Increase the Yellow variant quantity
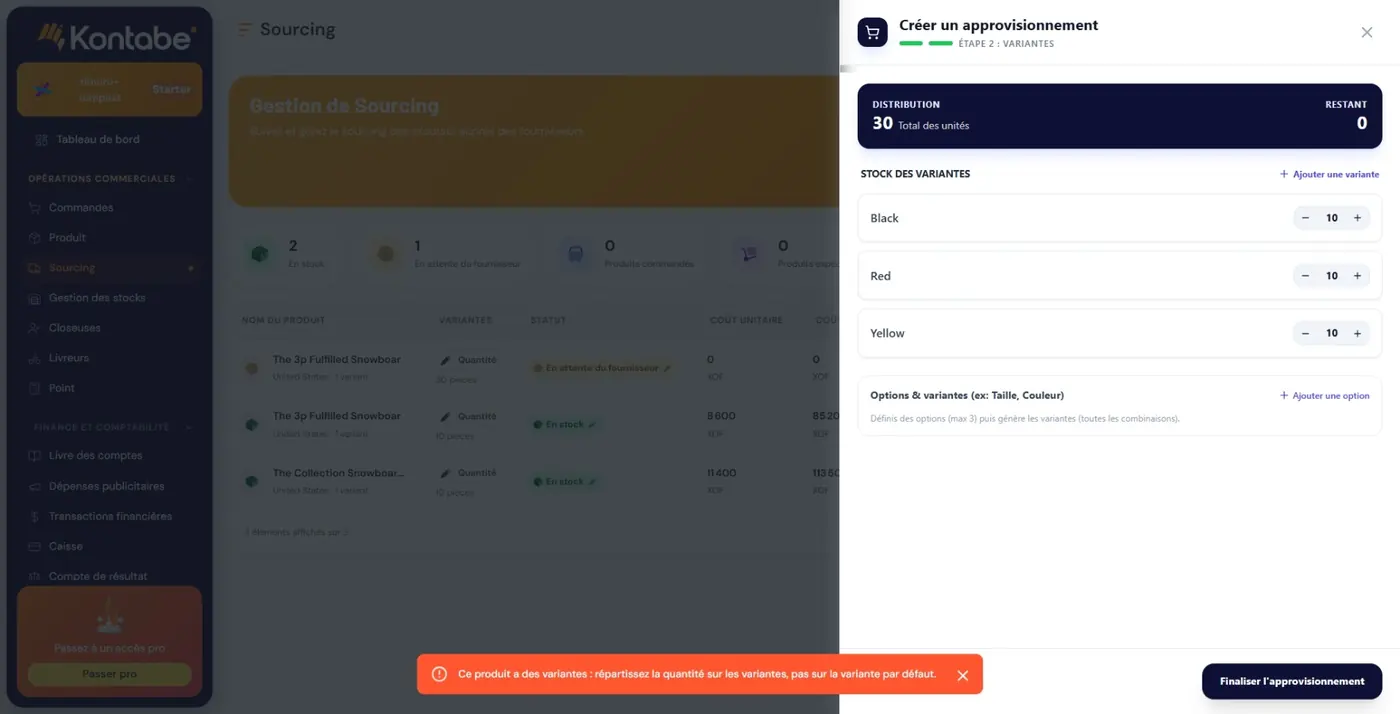Screen dimensions: 1400x714 (1357, 333)
